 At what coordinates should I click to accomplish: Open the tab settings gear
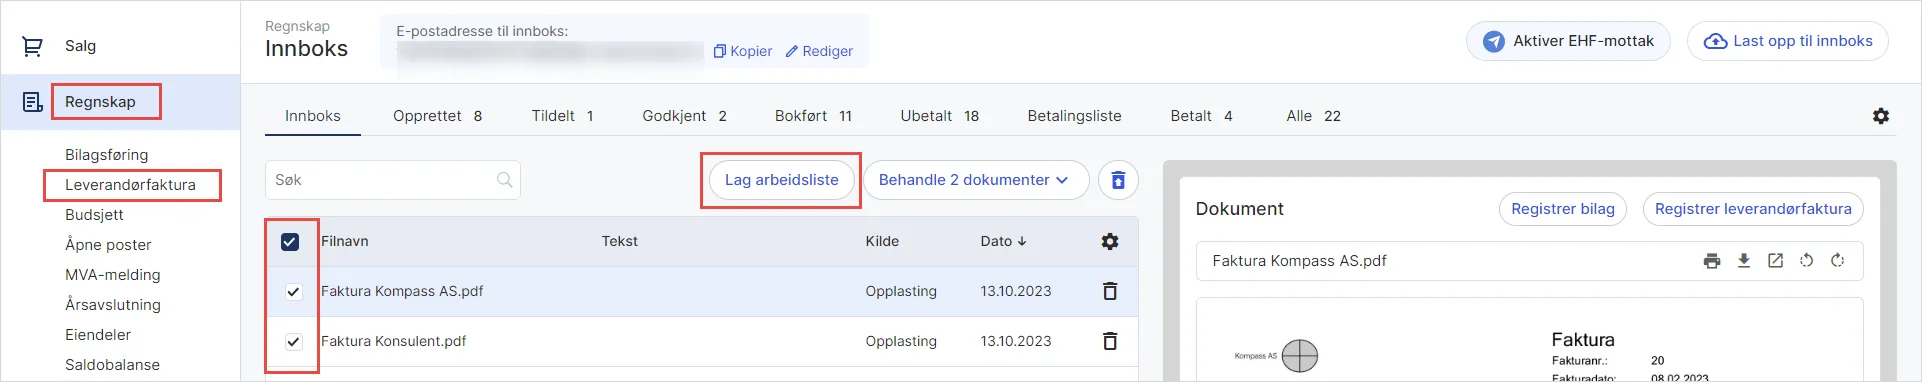tap(1881, 116)
